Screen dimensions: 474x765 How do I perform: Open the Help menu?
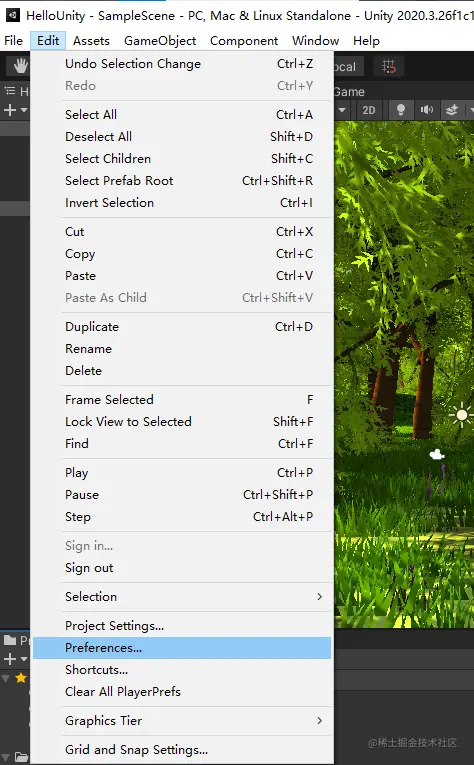click(366, 40)
